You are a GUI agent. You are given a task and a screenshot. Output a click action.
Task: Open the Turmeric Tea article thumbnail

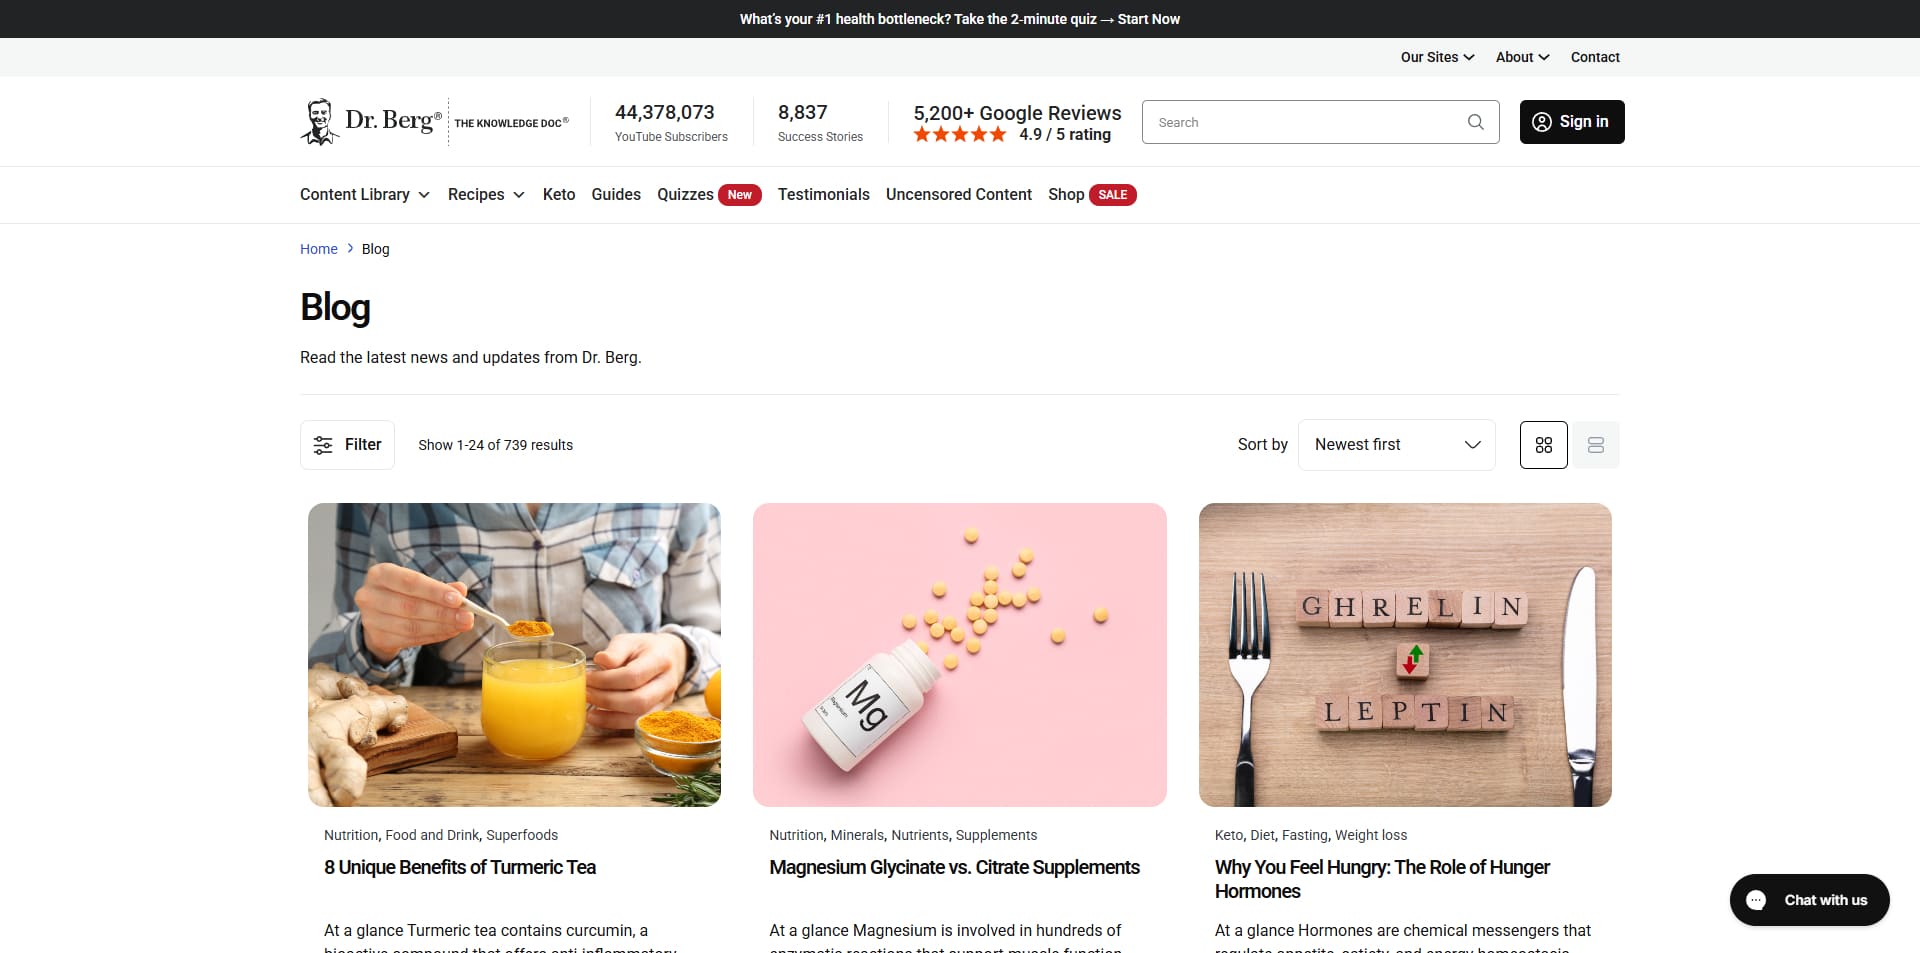point(514,655)
